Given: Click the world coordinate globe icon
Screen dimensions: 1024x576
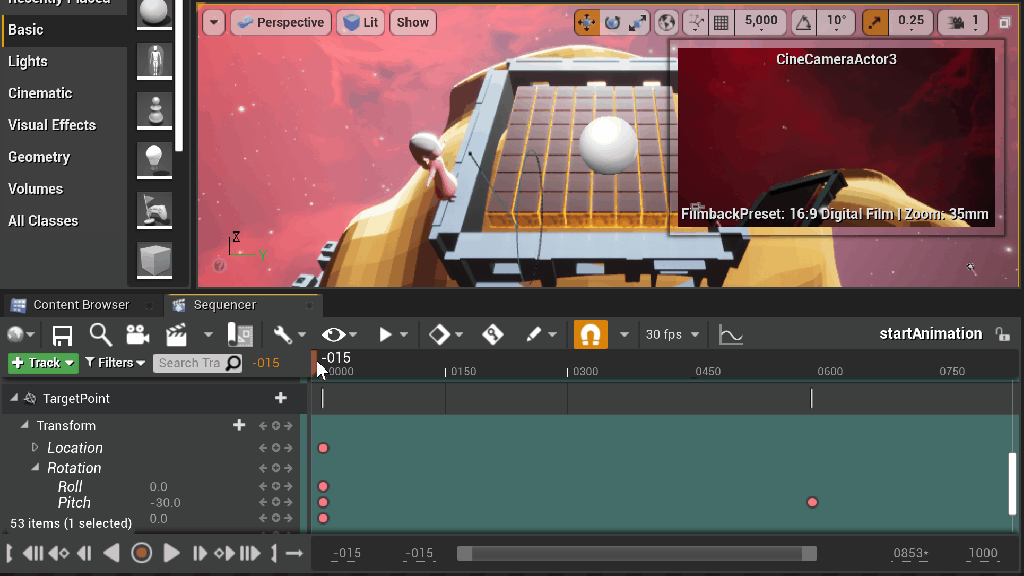Looking at the screenshot, I should coord(667,21).
